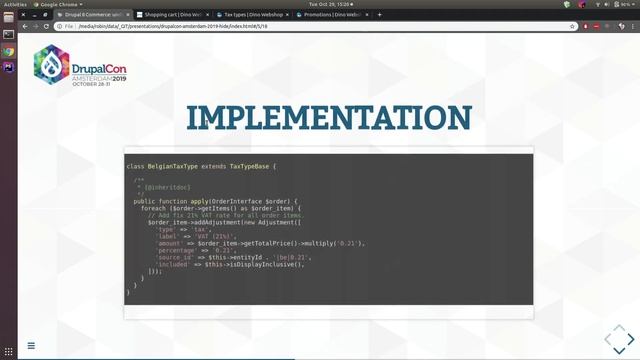
Task: Go to slide below with down arrow
Action: [x=619, y=351]
